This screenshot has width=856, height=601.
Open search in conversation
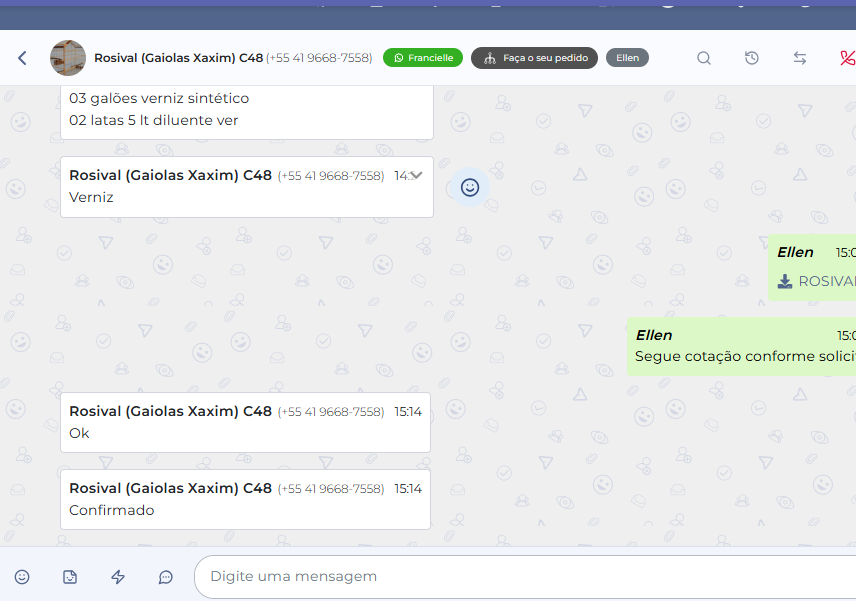click(x=704, y=58)
